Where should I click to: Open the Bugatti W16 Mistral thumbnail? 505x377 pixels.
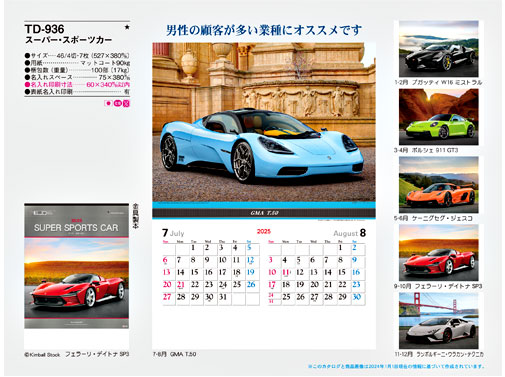(x=439, y=49)
